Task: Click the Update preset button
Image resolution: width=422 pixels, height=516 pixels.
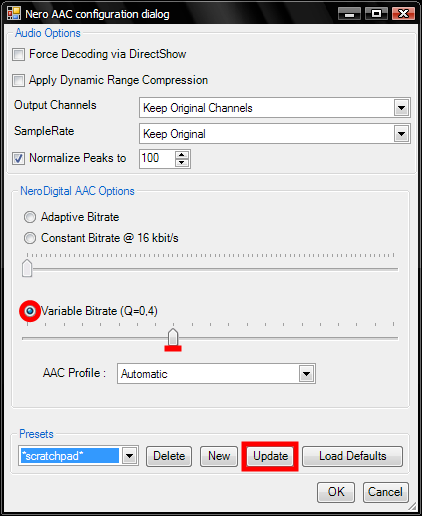Action: 270,456
